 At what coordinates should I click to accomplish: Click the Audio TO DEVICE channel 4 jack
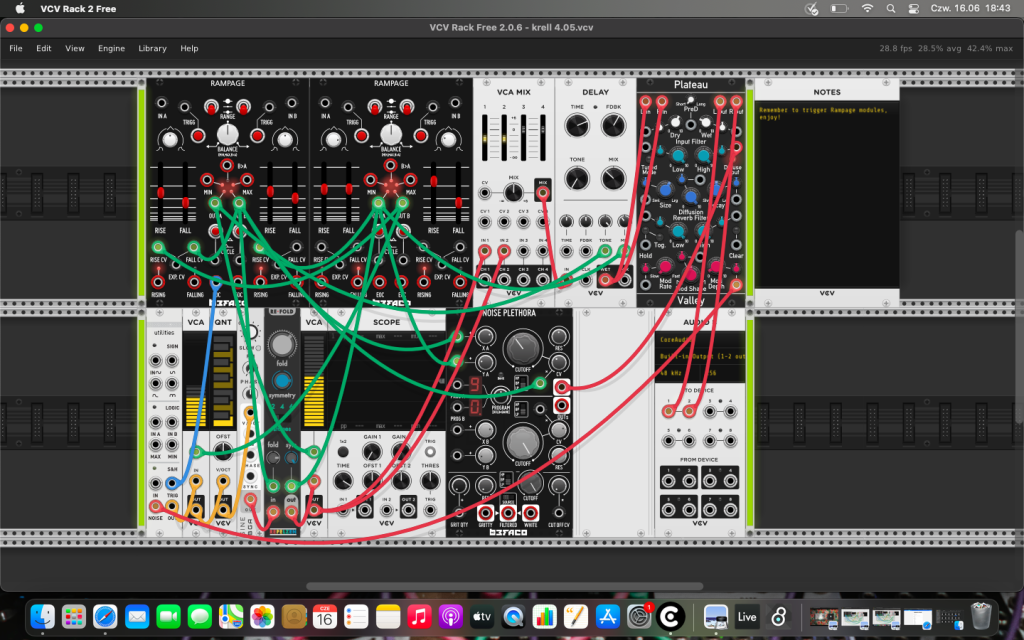(731, 411)
